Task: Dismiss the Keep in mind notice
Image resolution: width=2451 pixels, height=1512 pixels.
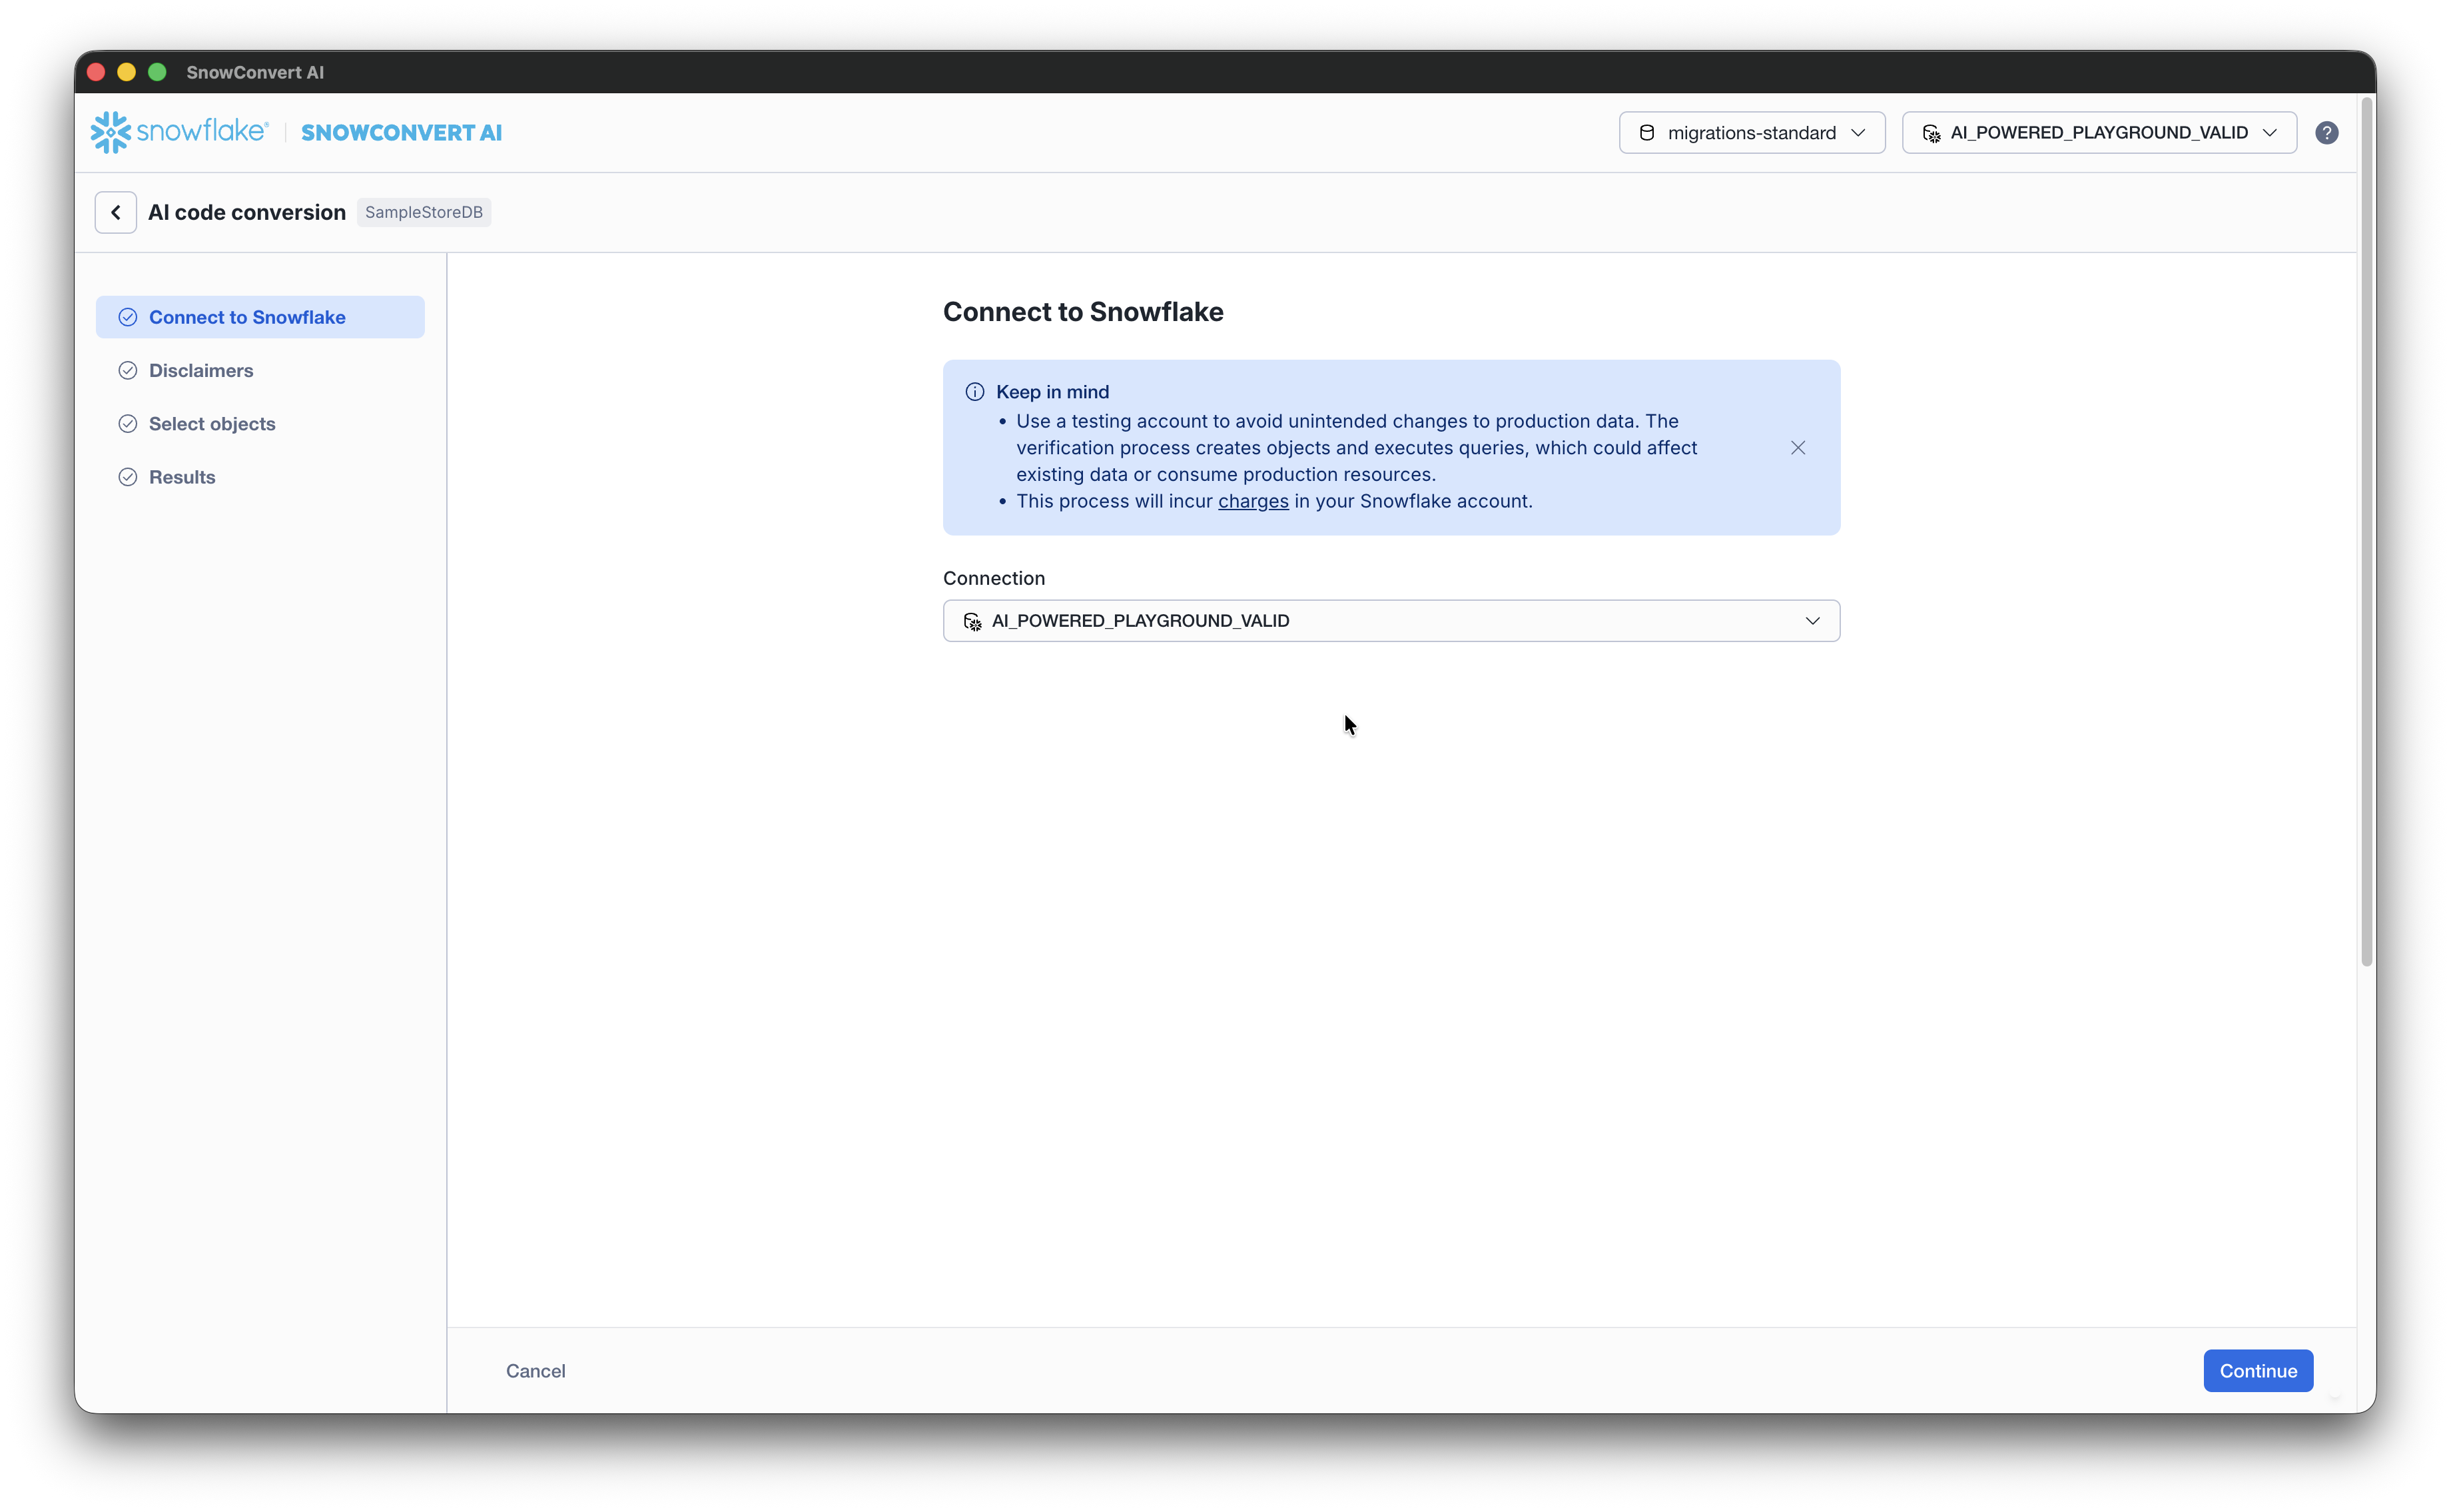Action: click(1797, 448)
